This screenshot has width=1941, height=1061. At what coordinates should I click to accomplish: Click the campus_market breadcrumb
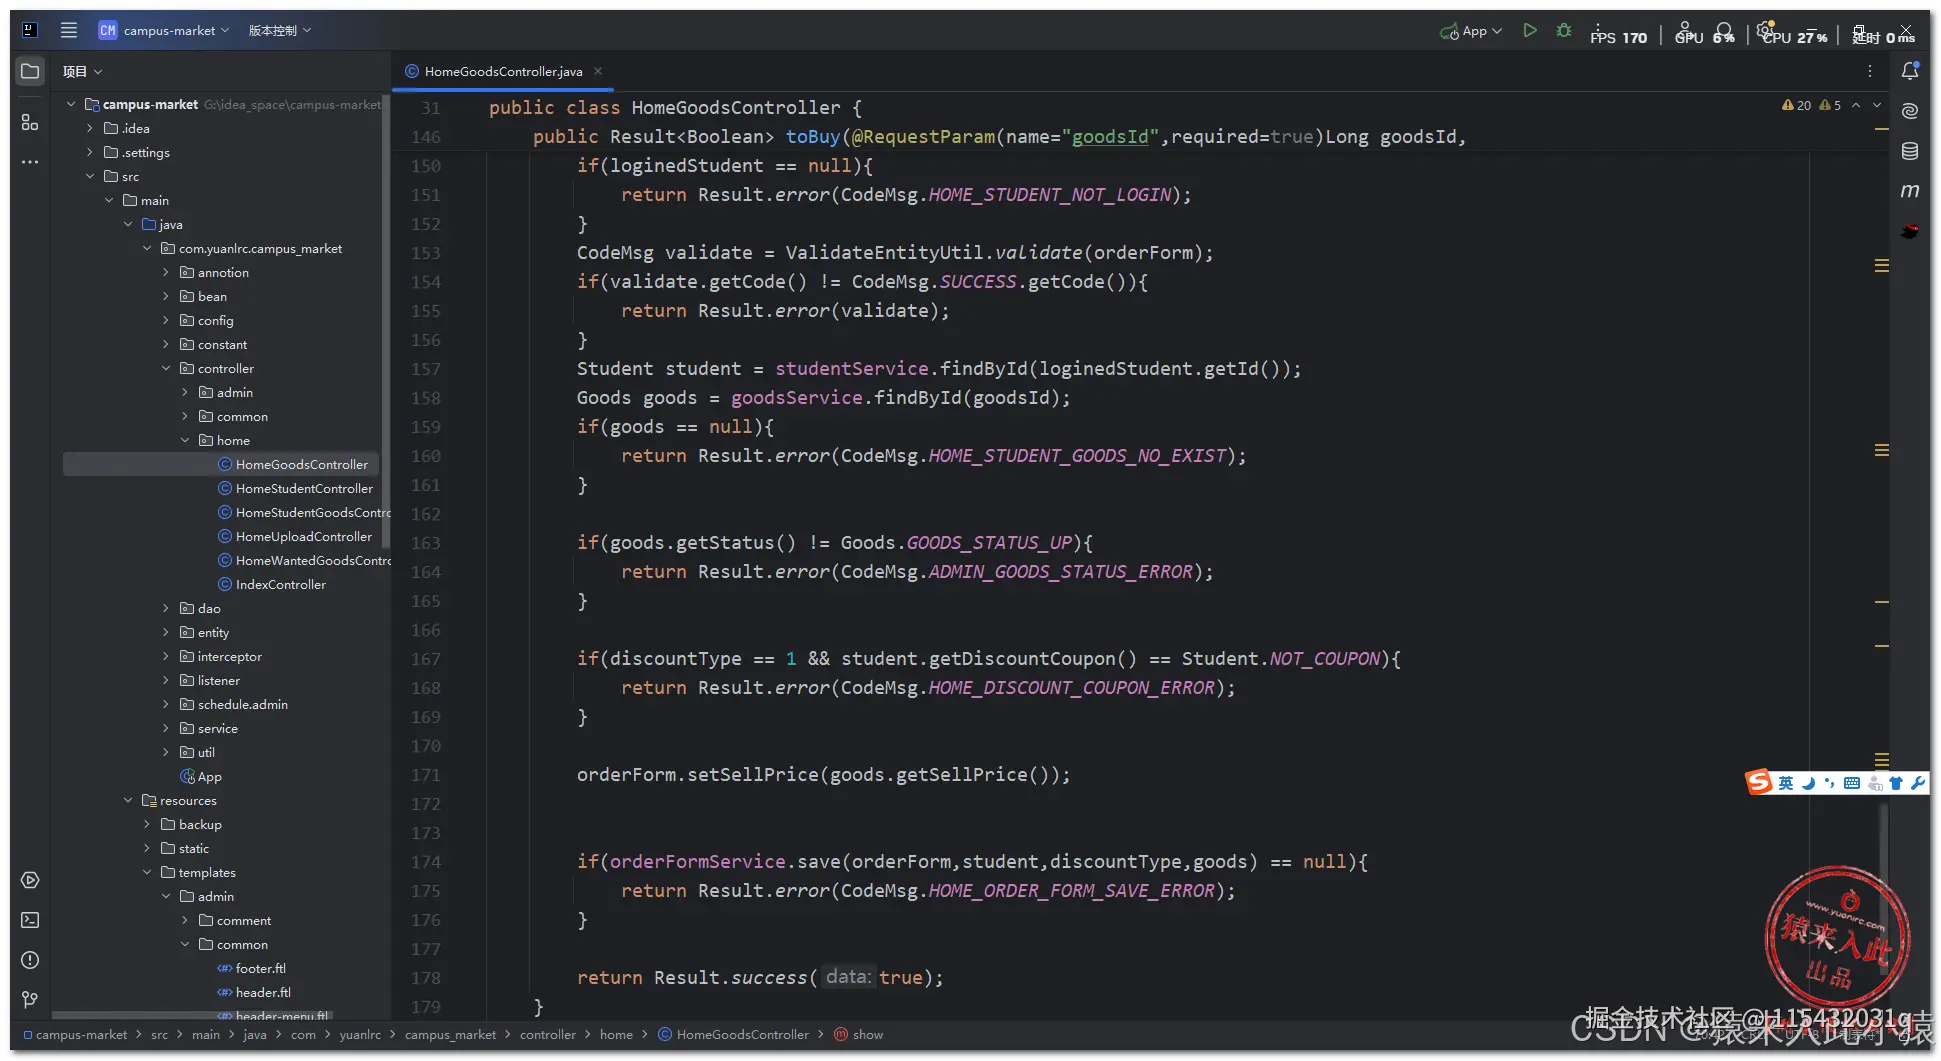coord(450,1034)
